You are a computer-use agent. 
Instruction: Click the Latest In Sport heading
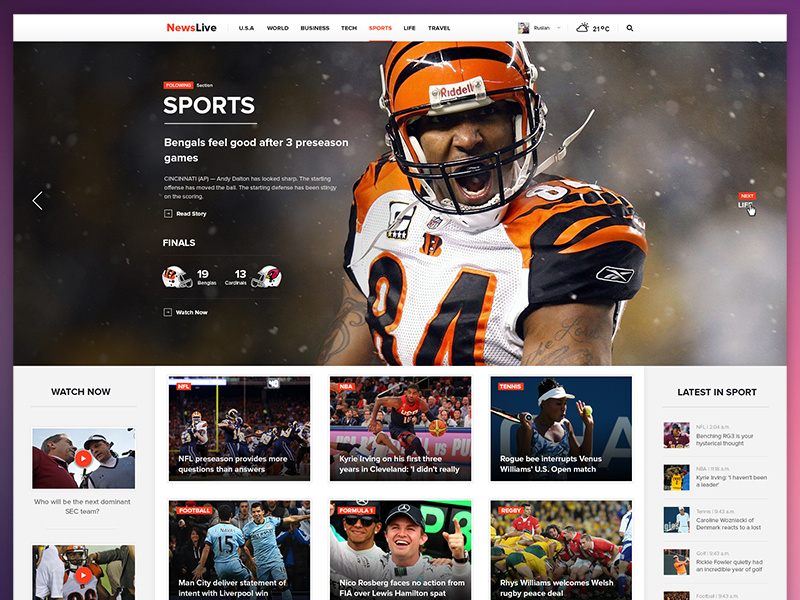716,392
